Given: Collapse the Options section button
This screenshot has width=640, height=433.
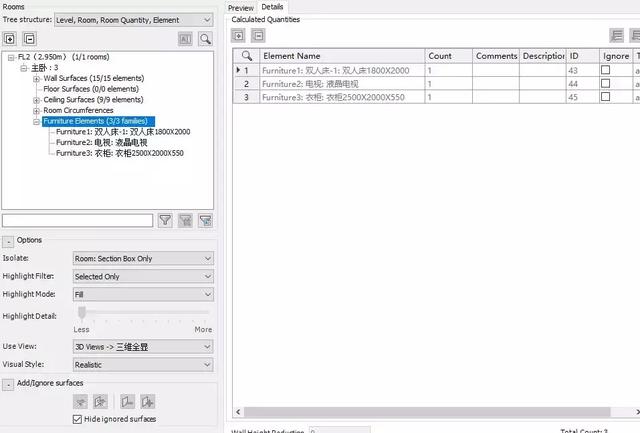Looking at the screenshot, I should (8, 240).
